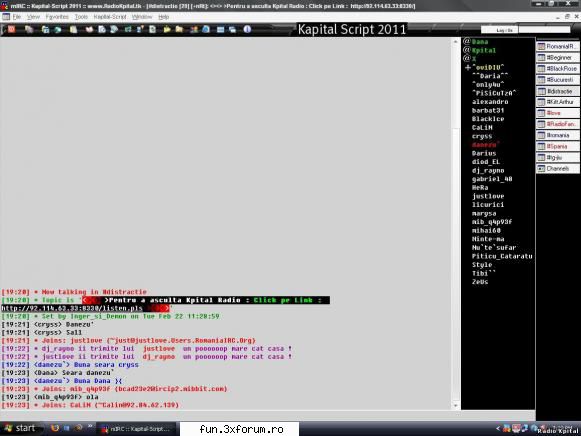Open the Help menu
This screenshot has height=436, width=581.
click(163, 17)
